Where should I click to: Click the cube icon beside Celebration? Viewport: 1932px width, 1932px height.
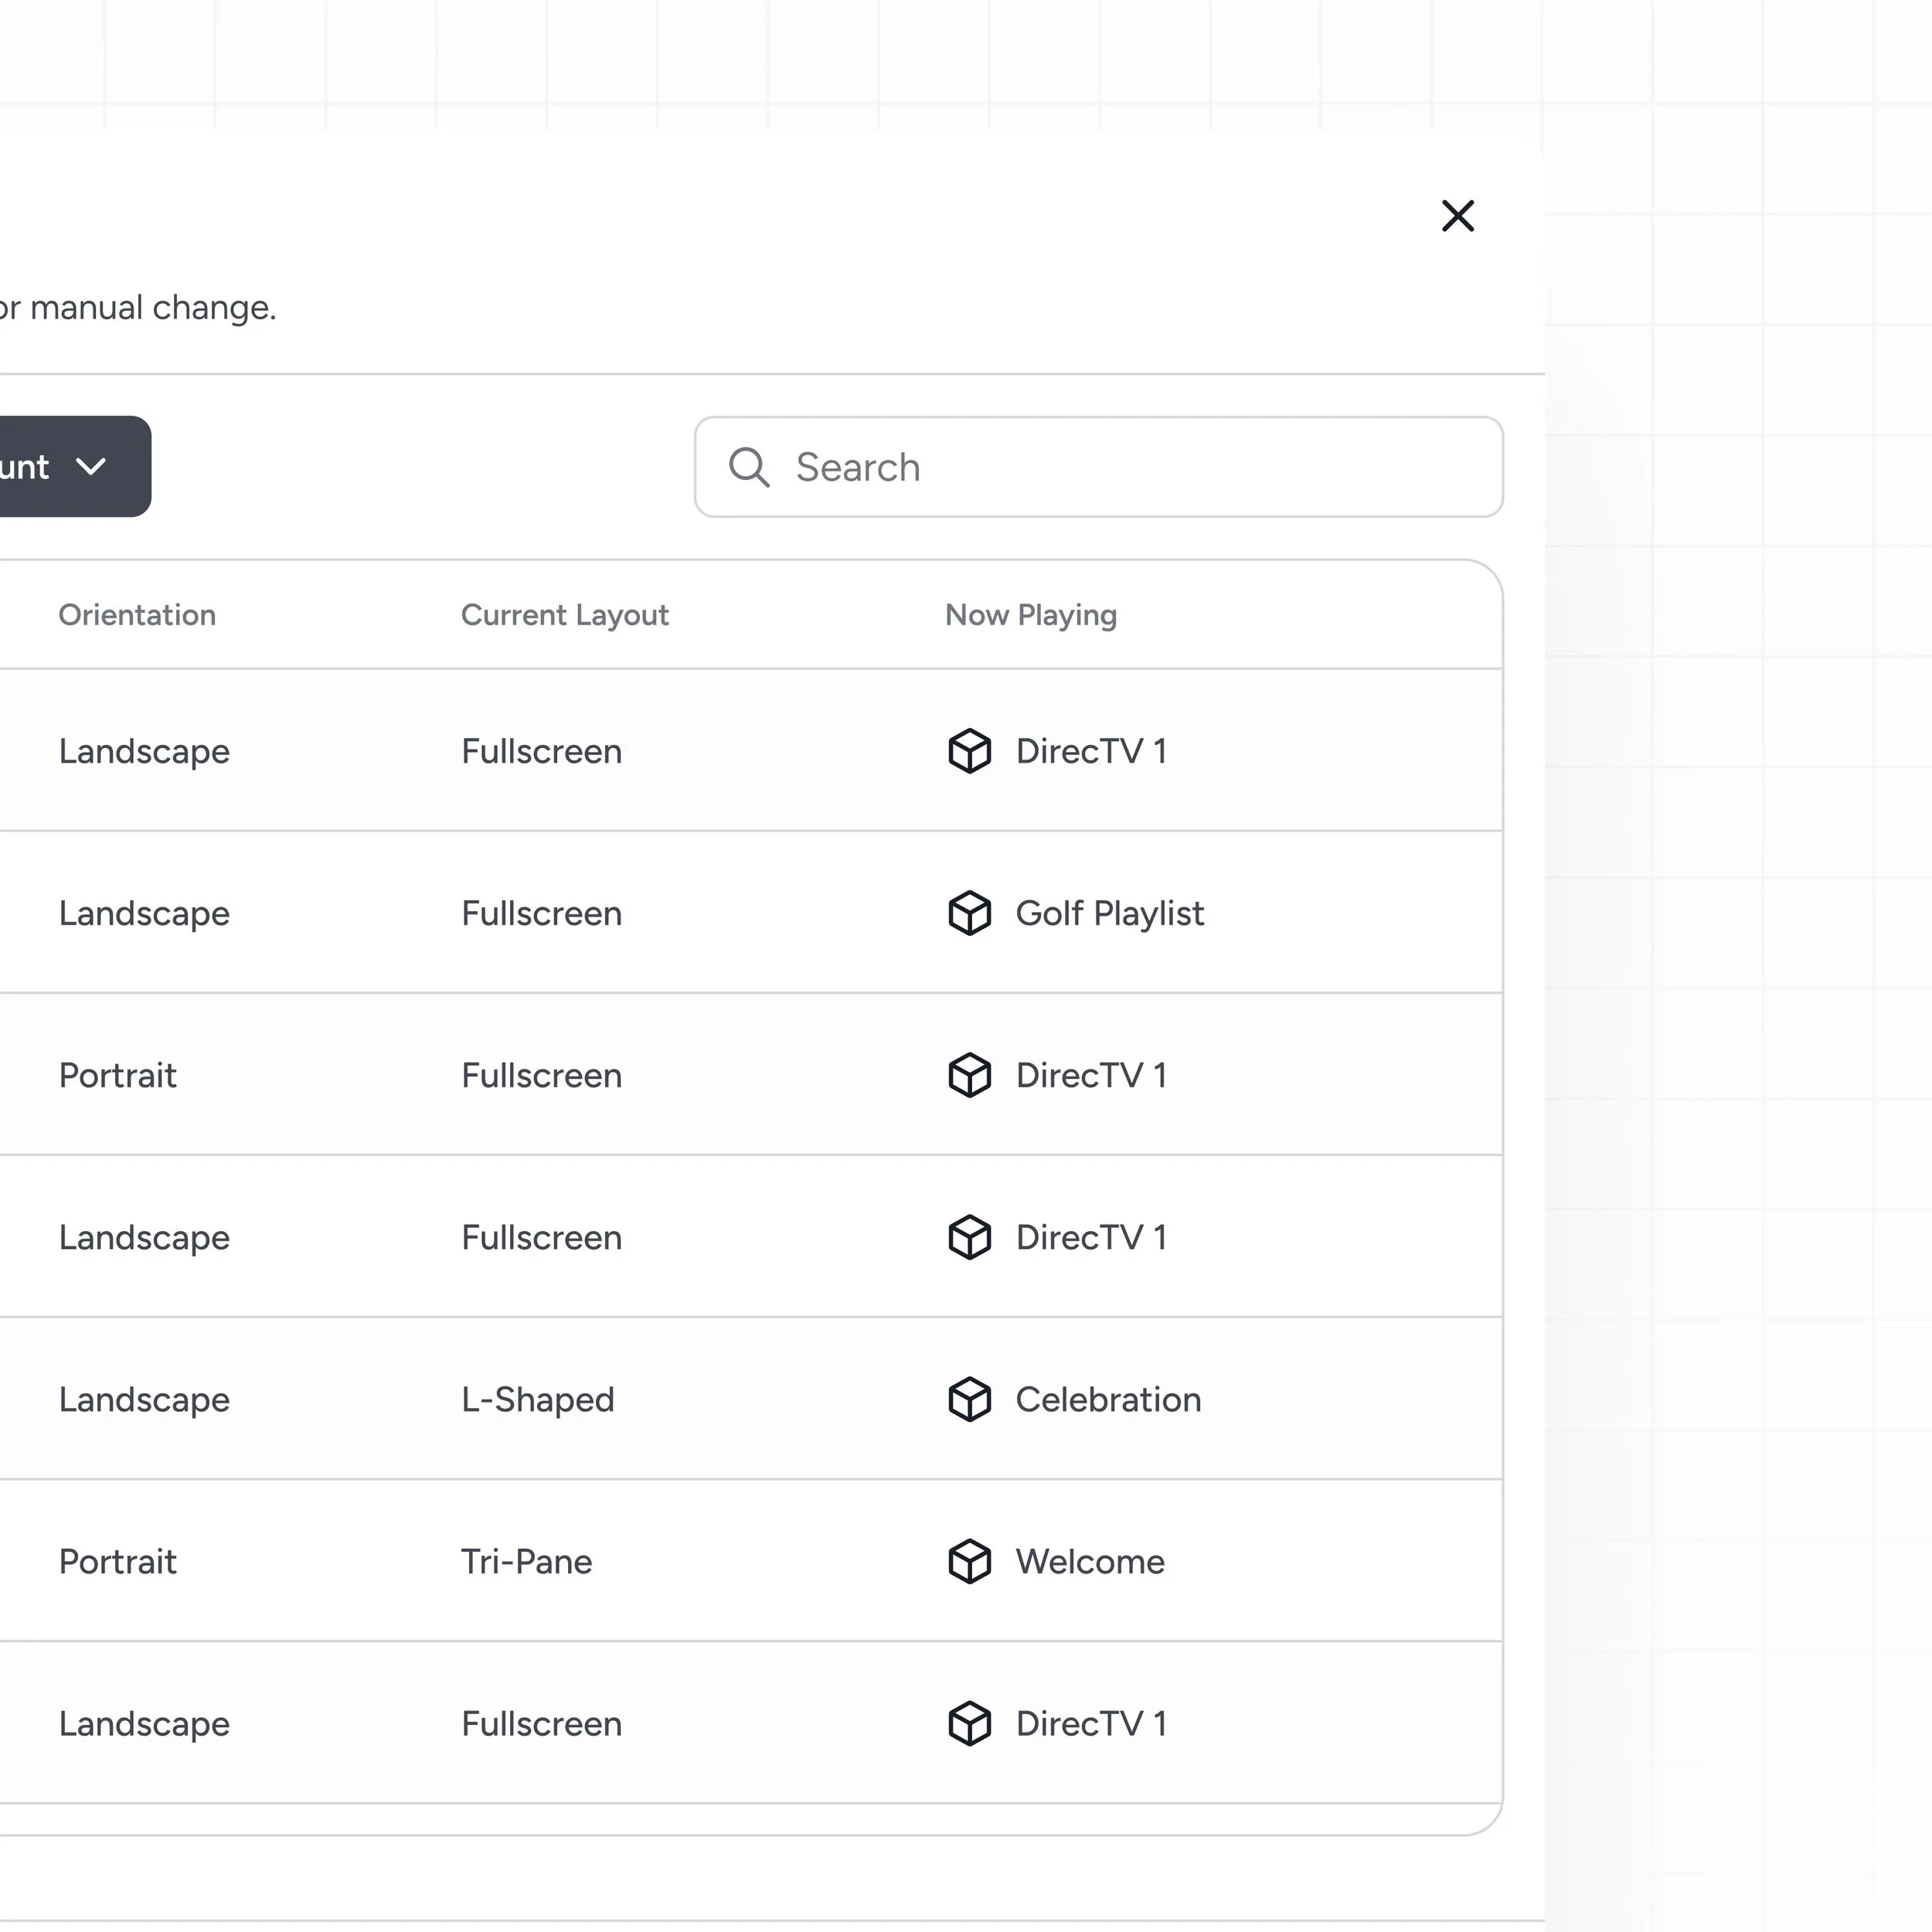(x=968, y=1399)
